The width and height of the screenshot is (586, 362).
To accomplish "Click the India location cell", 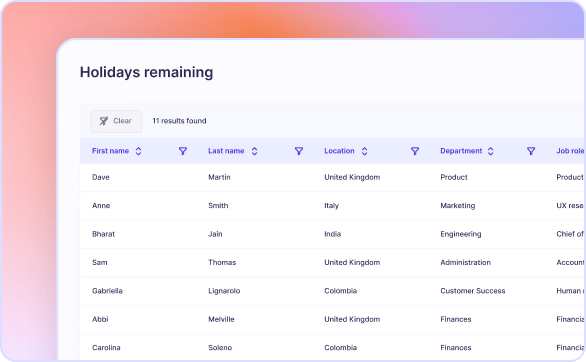I will 333,234.
